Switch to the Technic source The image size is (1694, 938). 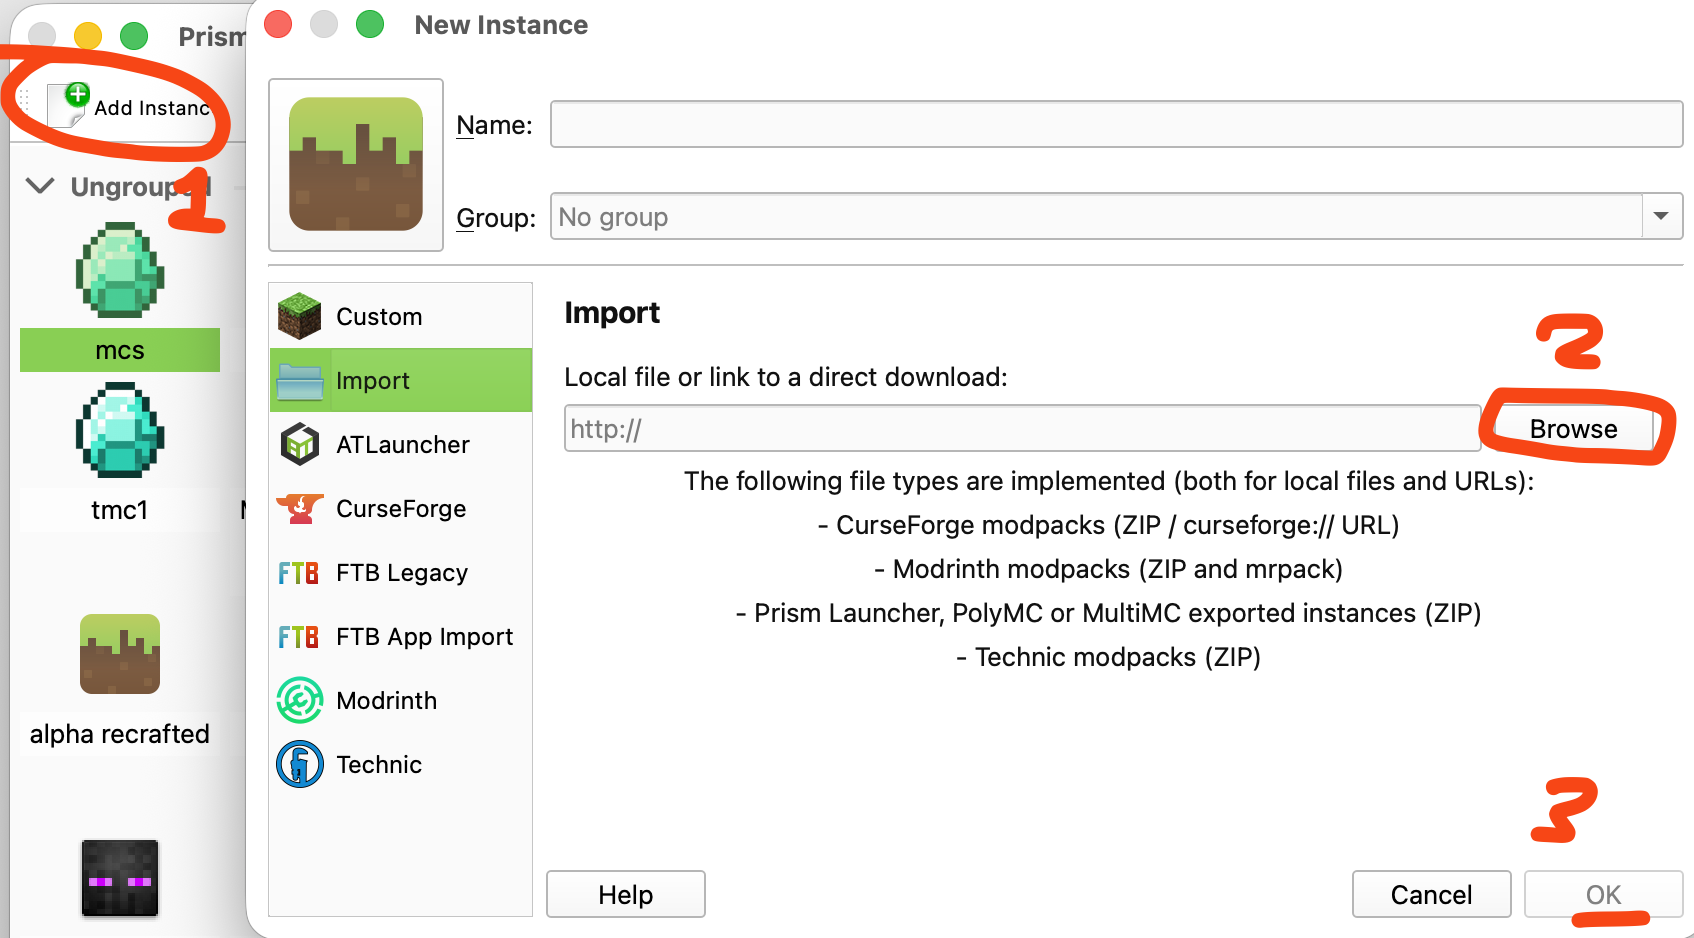point(401,764)
